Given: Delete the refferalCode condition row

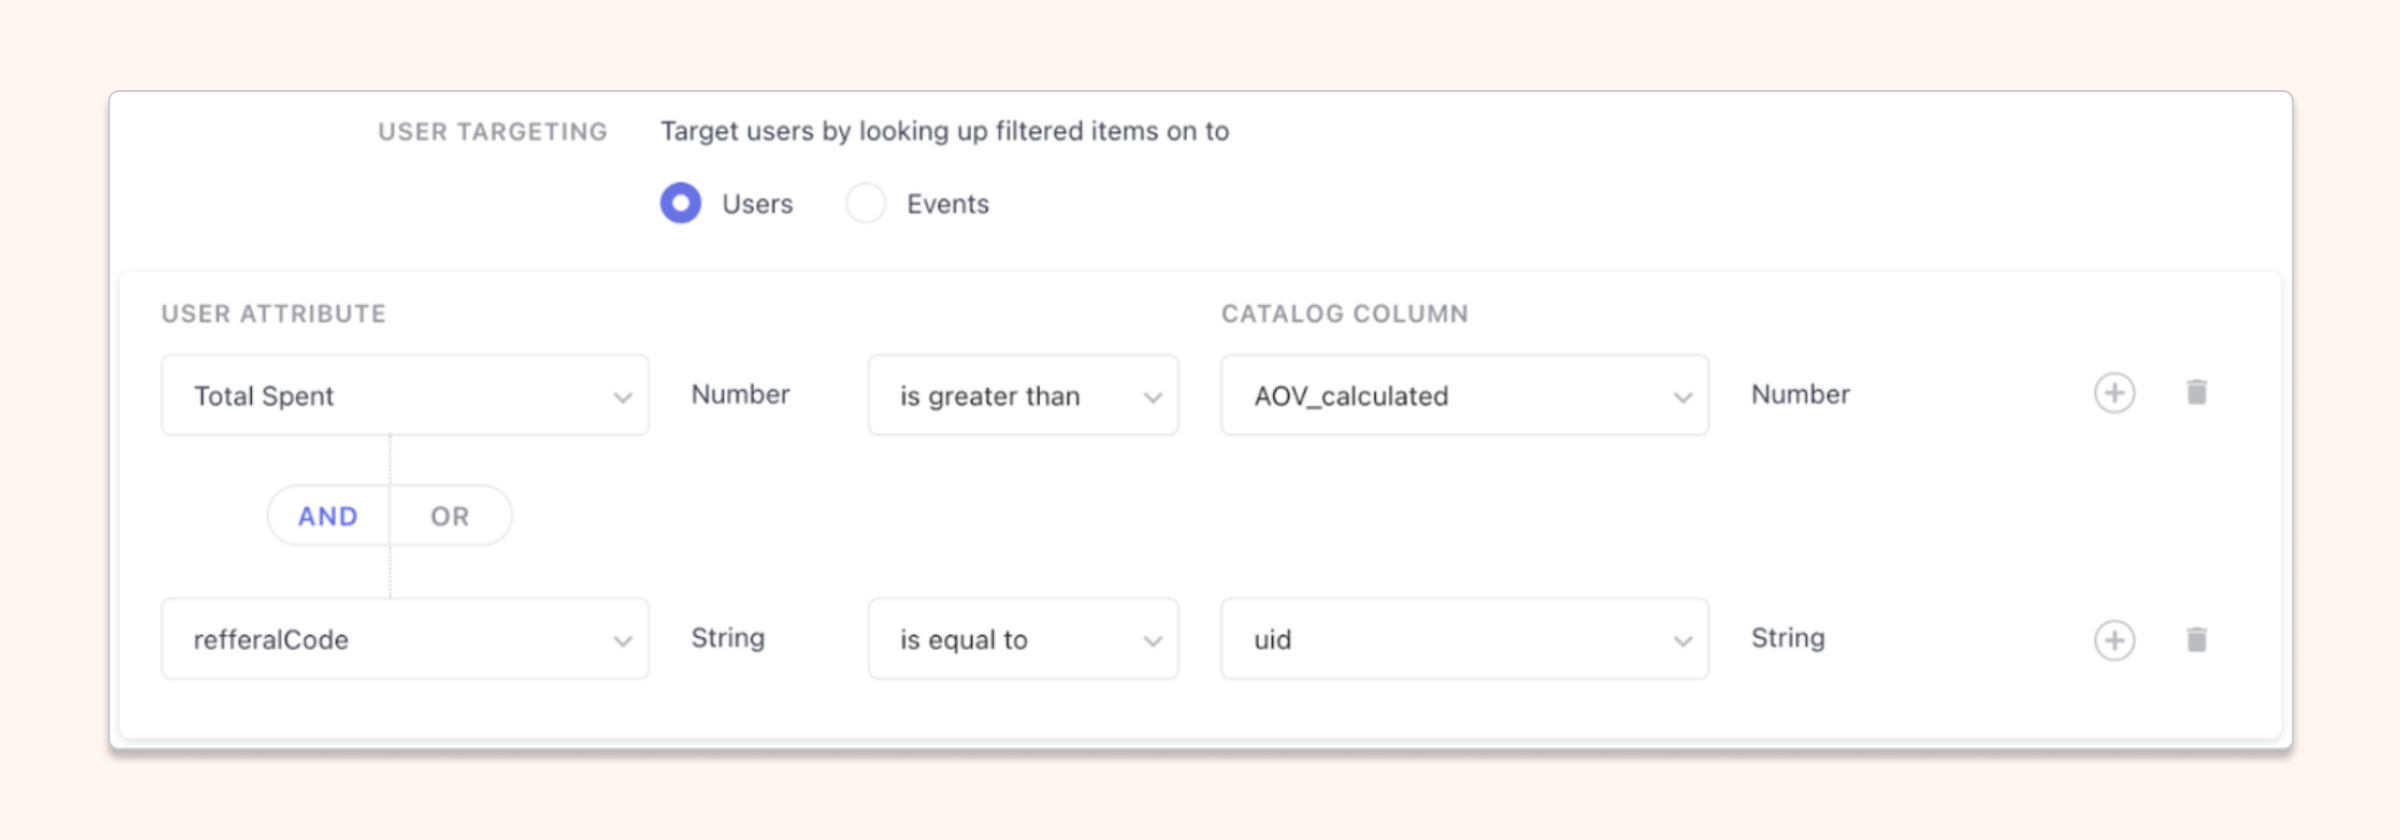Looking at the screenshot, I should 2196,639.
